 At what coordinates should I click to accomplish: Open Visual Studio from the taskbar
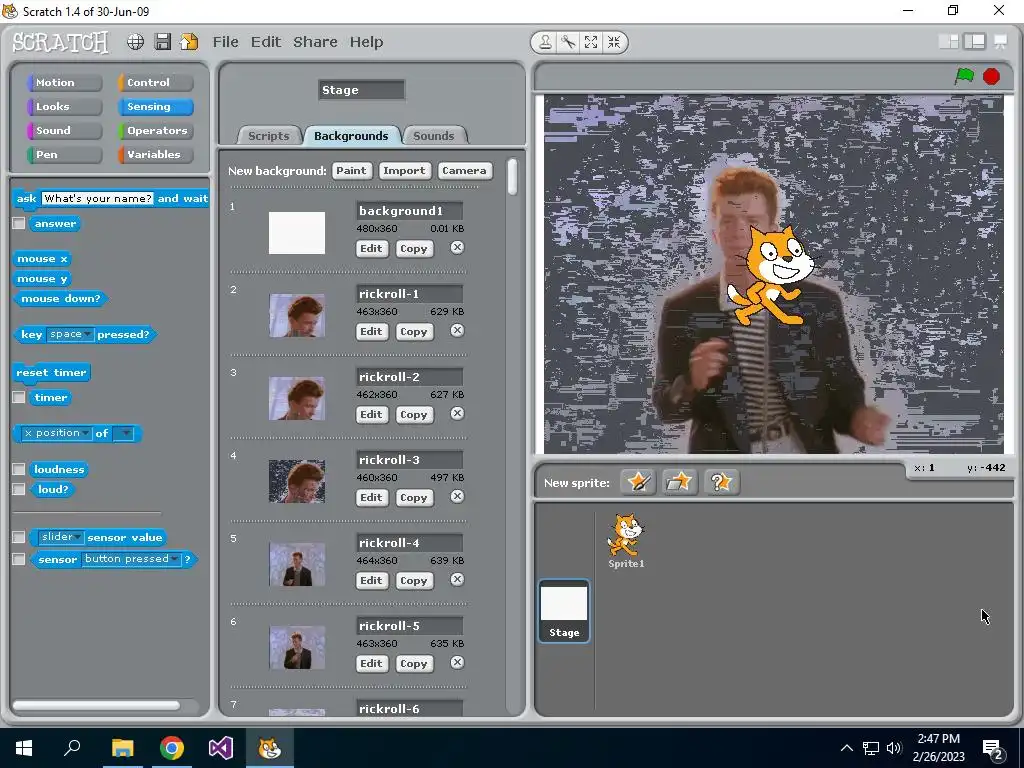[221, 748]
